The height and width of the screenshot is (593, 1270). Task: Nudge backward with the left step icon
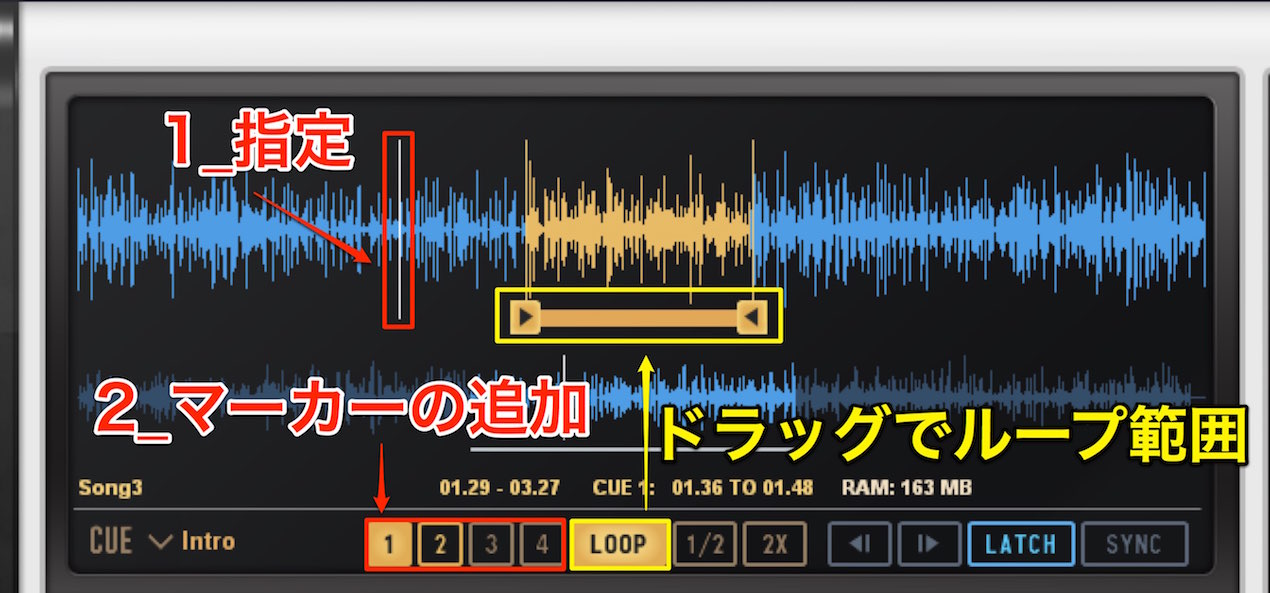[859, 545]
